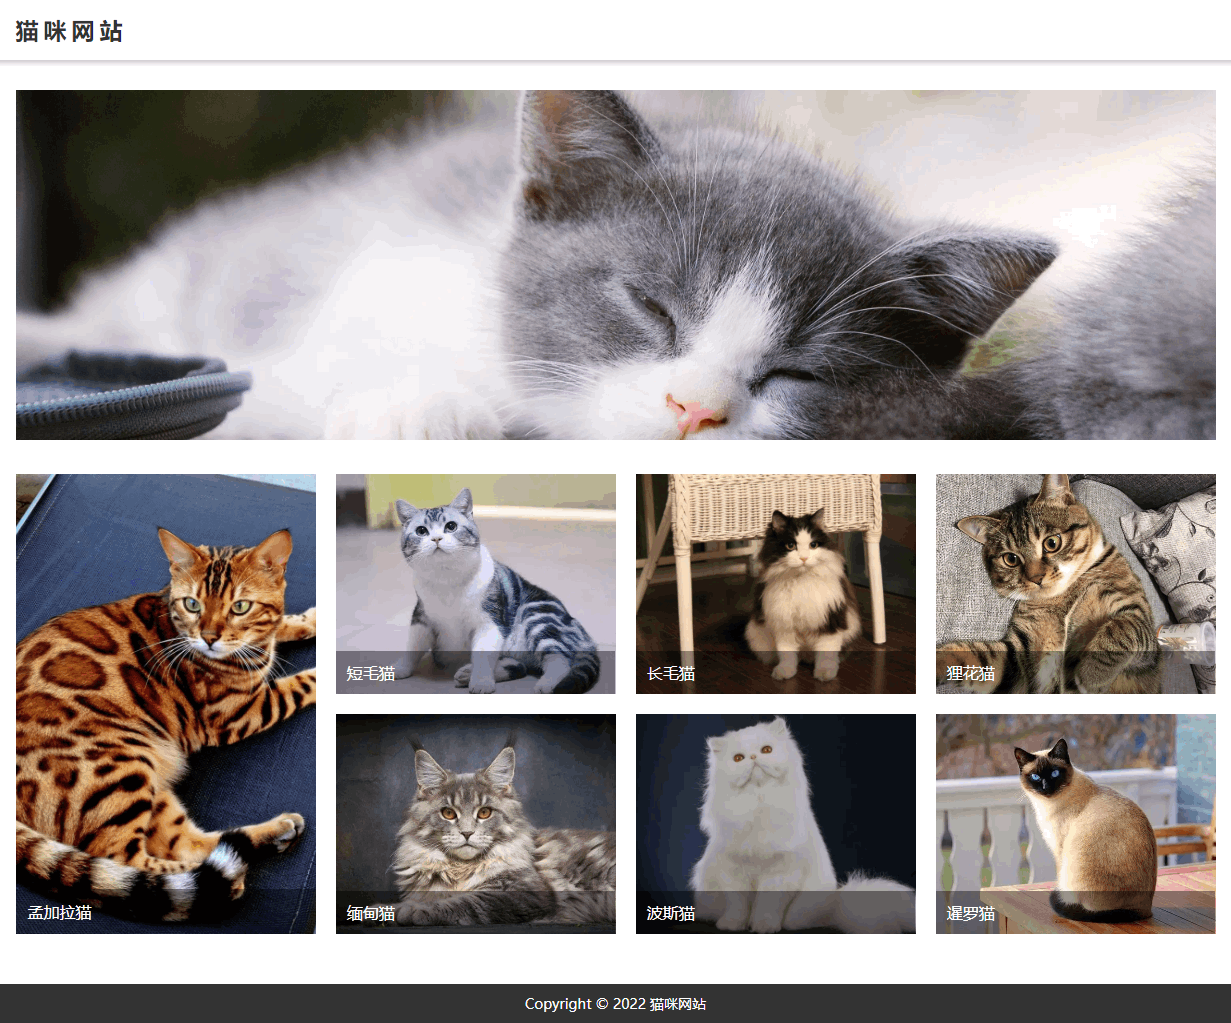Viewport: 1231px width, 1023px height.
Task: Open the 孟加拉猫 Bengal cat card
Action: click(x=166, y=704)
